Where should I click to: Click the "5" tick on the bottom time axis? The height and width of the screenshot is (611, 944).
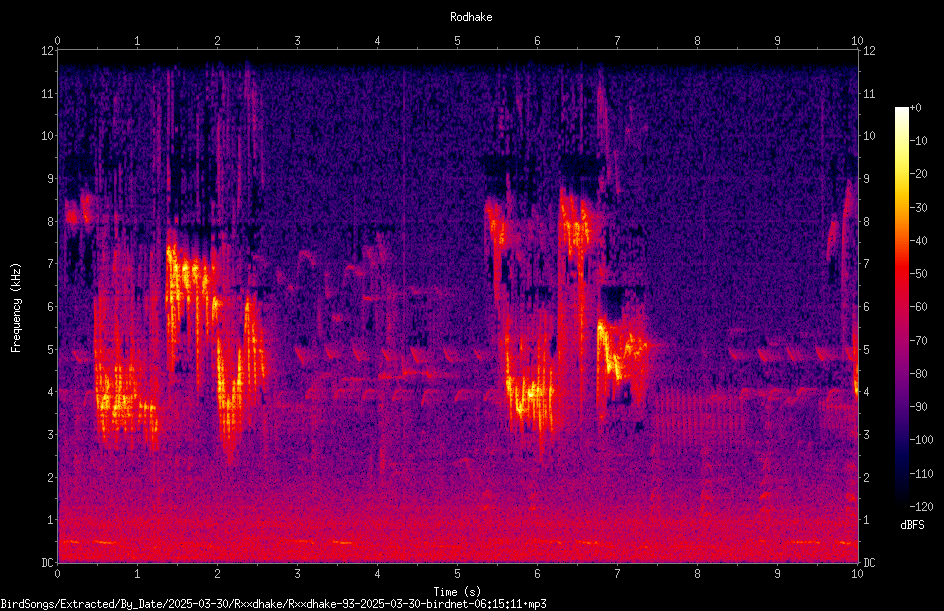tap(458, 574)
